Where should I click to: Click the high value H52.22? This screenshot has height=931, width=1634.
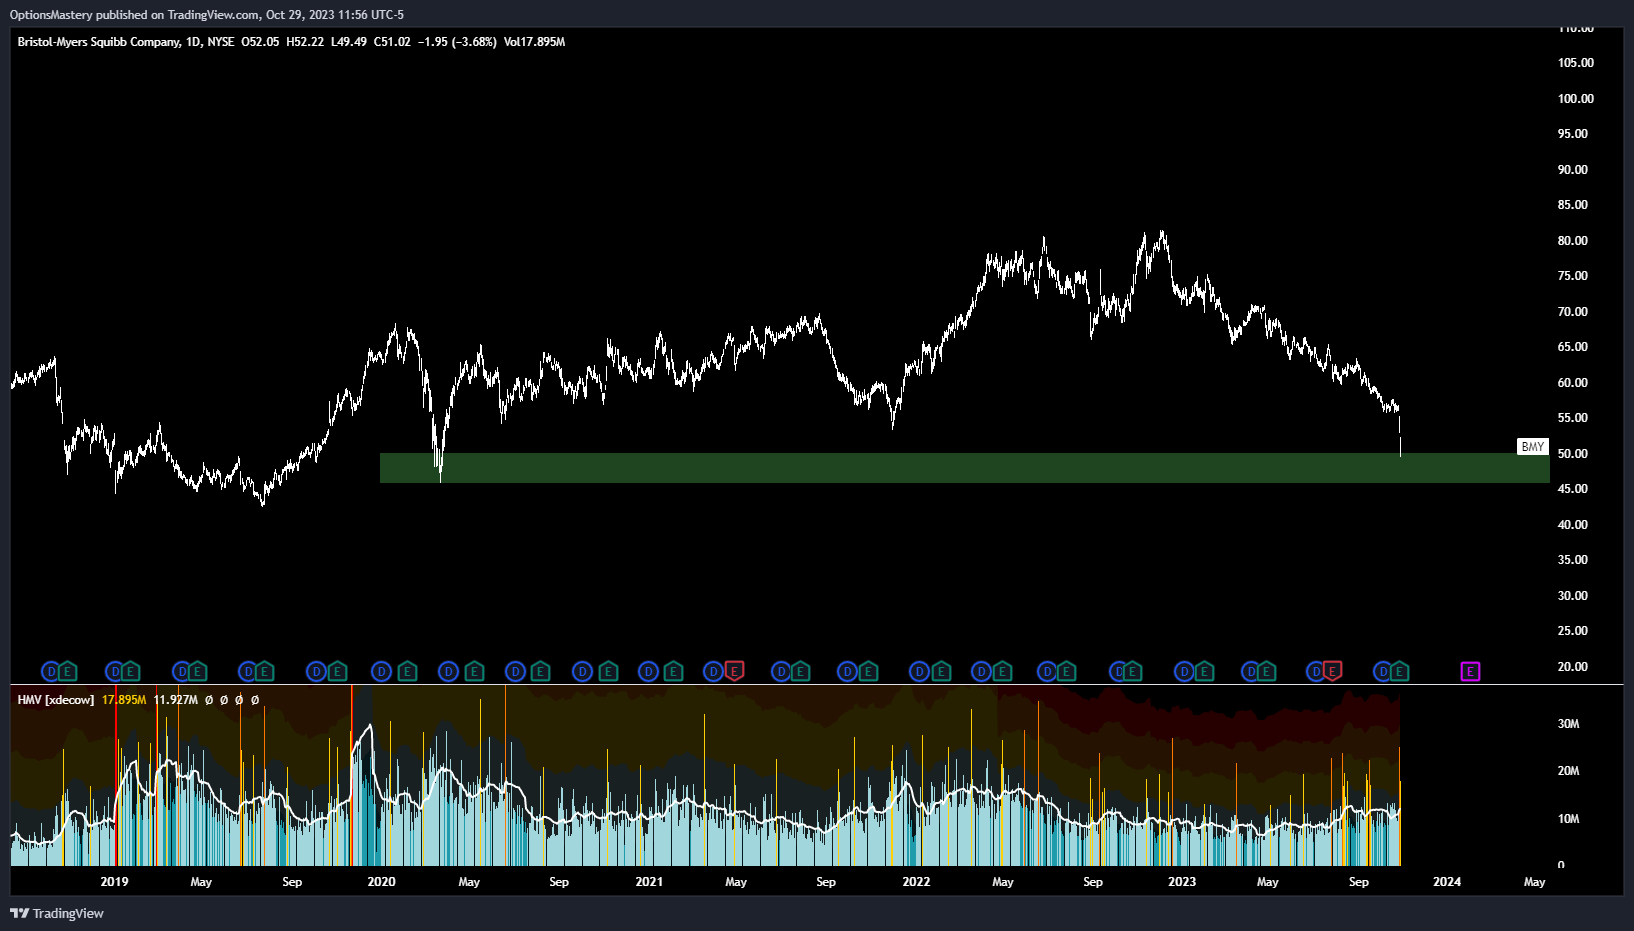305,42
